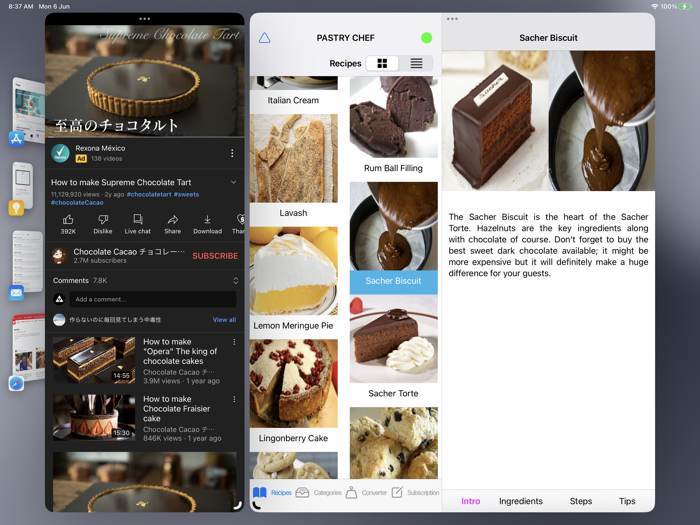Image resolution: width=700 pixels, height=525 pixels.
Task: Open the Categories tab
Action: point(318,492)
